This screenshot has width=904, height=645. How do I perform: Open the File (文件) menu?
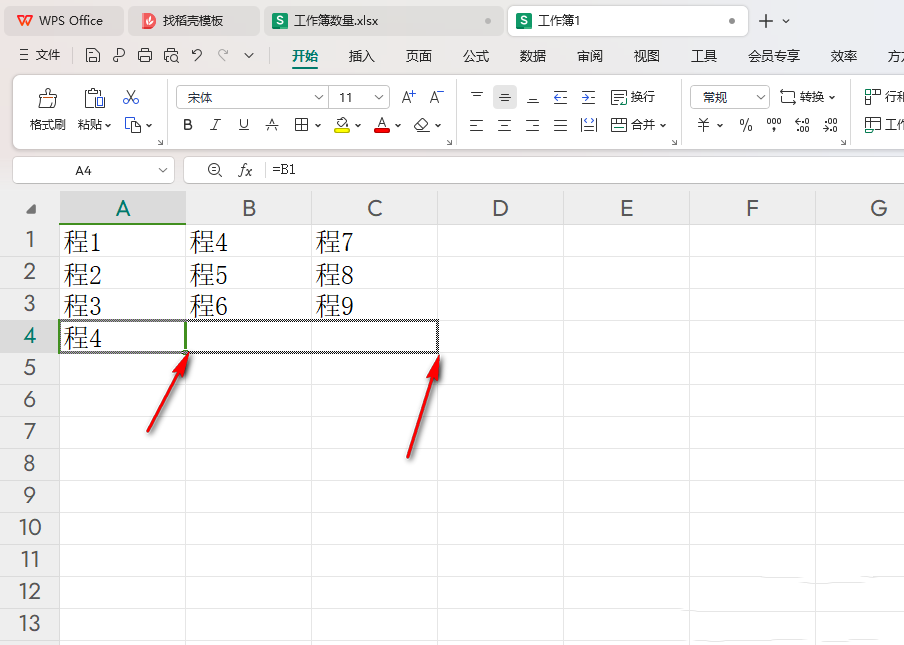40,55
